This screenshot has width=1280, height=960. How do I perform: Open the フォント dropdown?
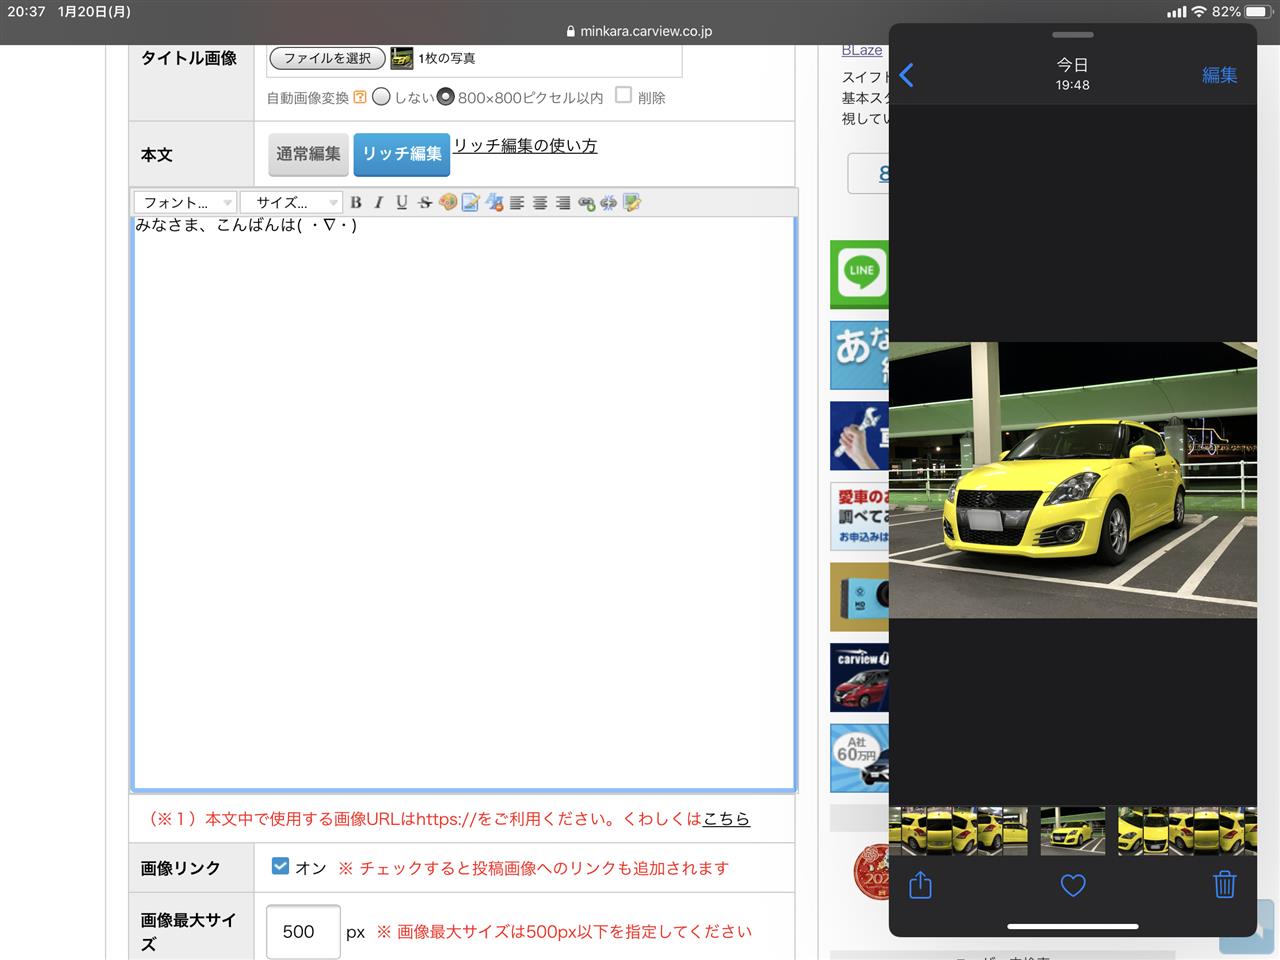pos(185,202)
